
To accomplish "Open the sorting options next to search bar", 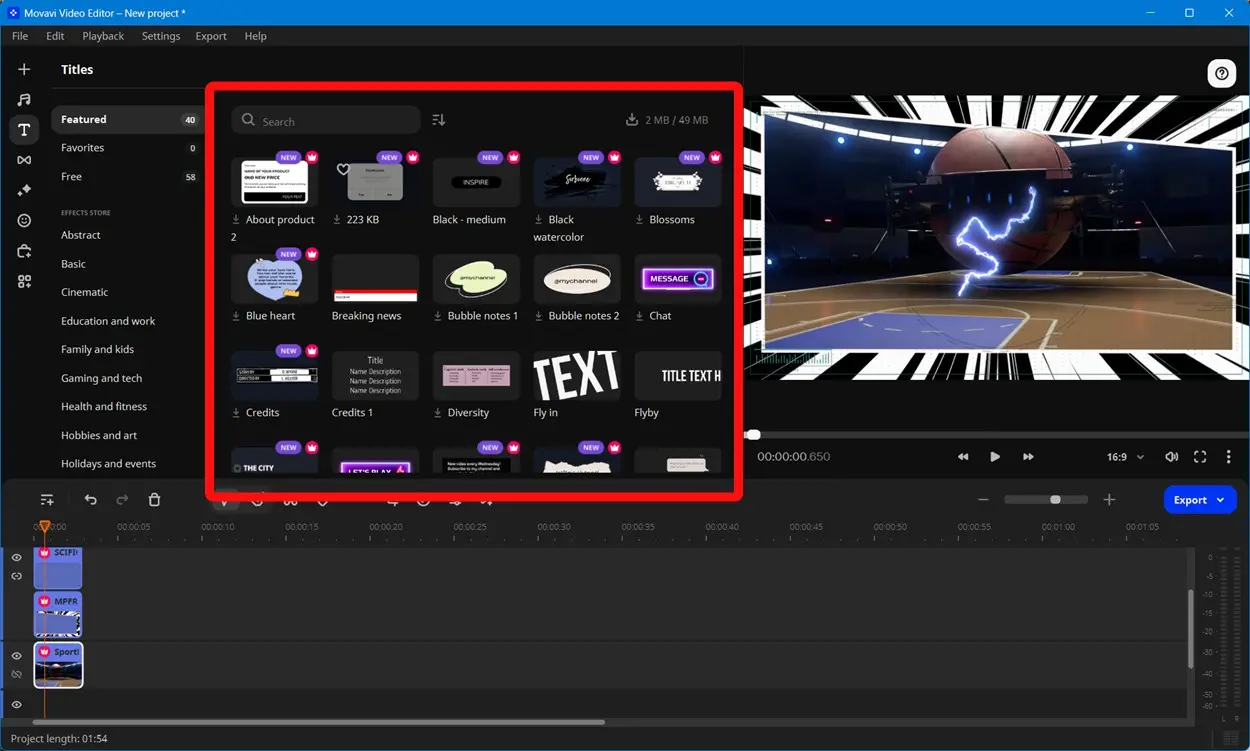I will tap(437, 119).
